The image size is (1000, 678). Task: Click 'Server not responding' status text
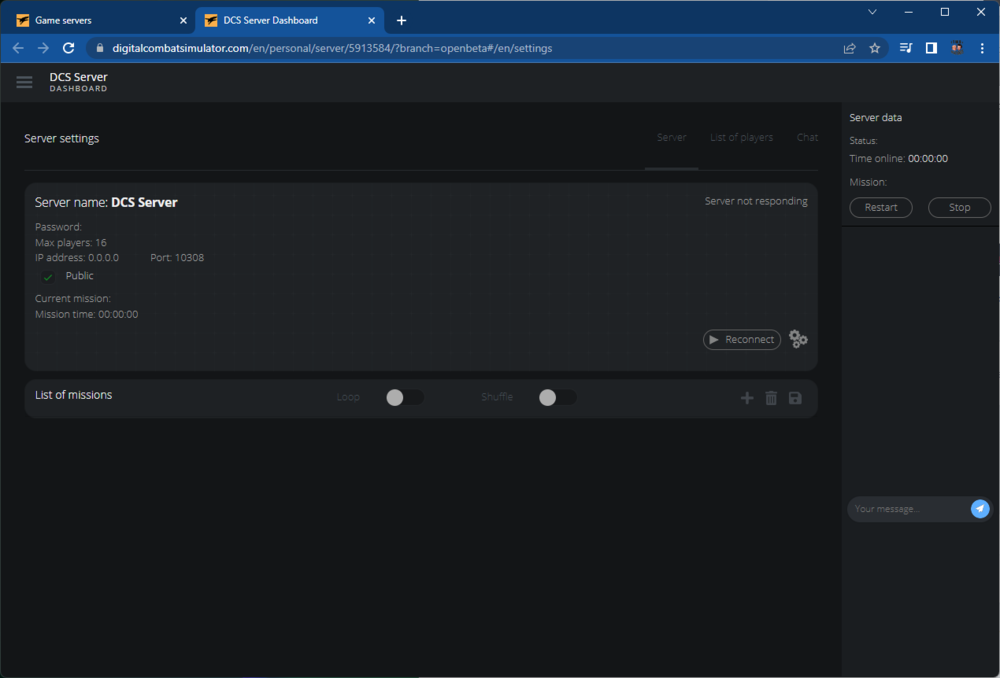[756, 201]
